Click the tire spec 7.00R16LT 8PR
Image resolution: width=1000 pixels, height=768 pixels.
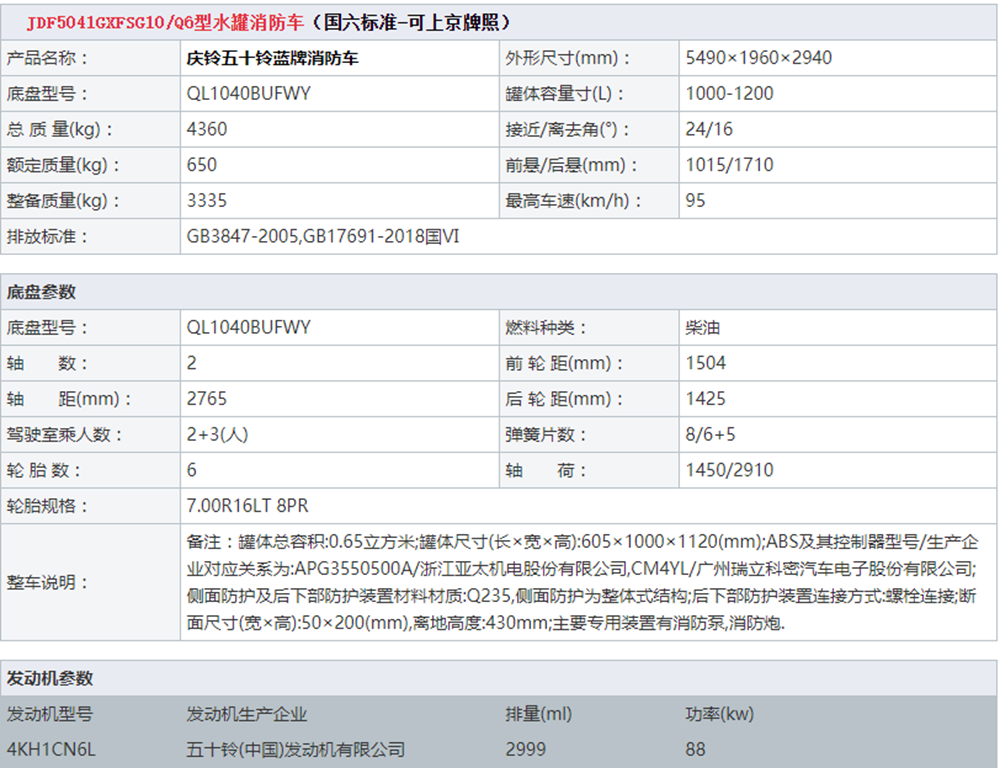(247, 506)
